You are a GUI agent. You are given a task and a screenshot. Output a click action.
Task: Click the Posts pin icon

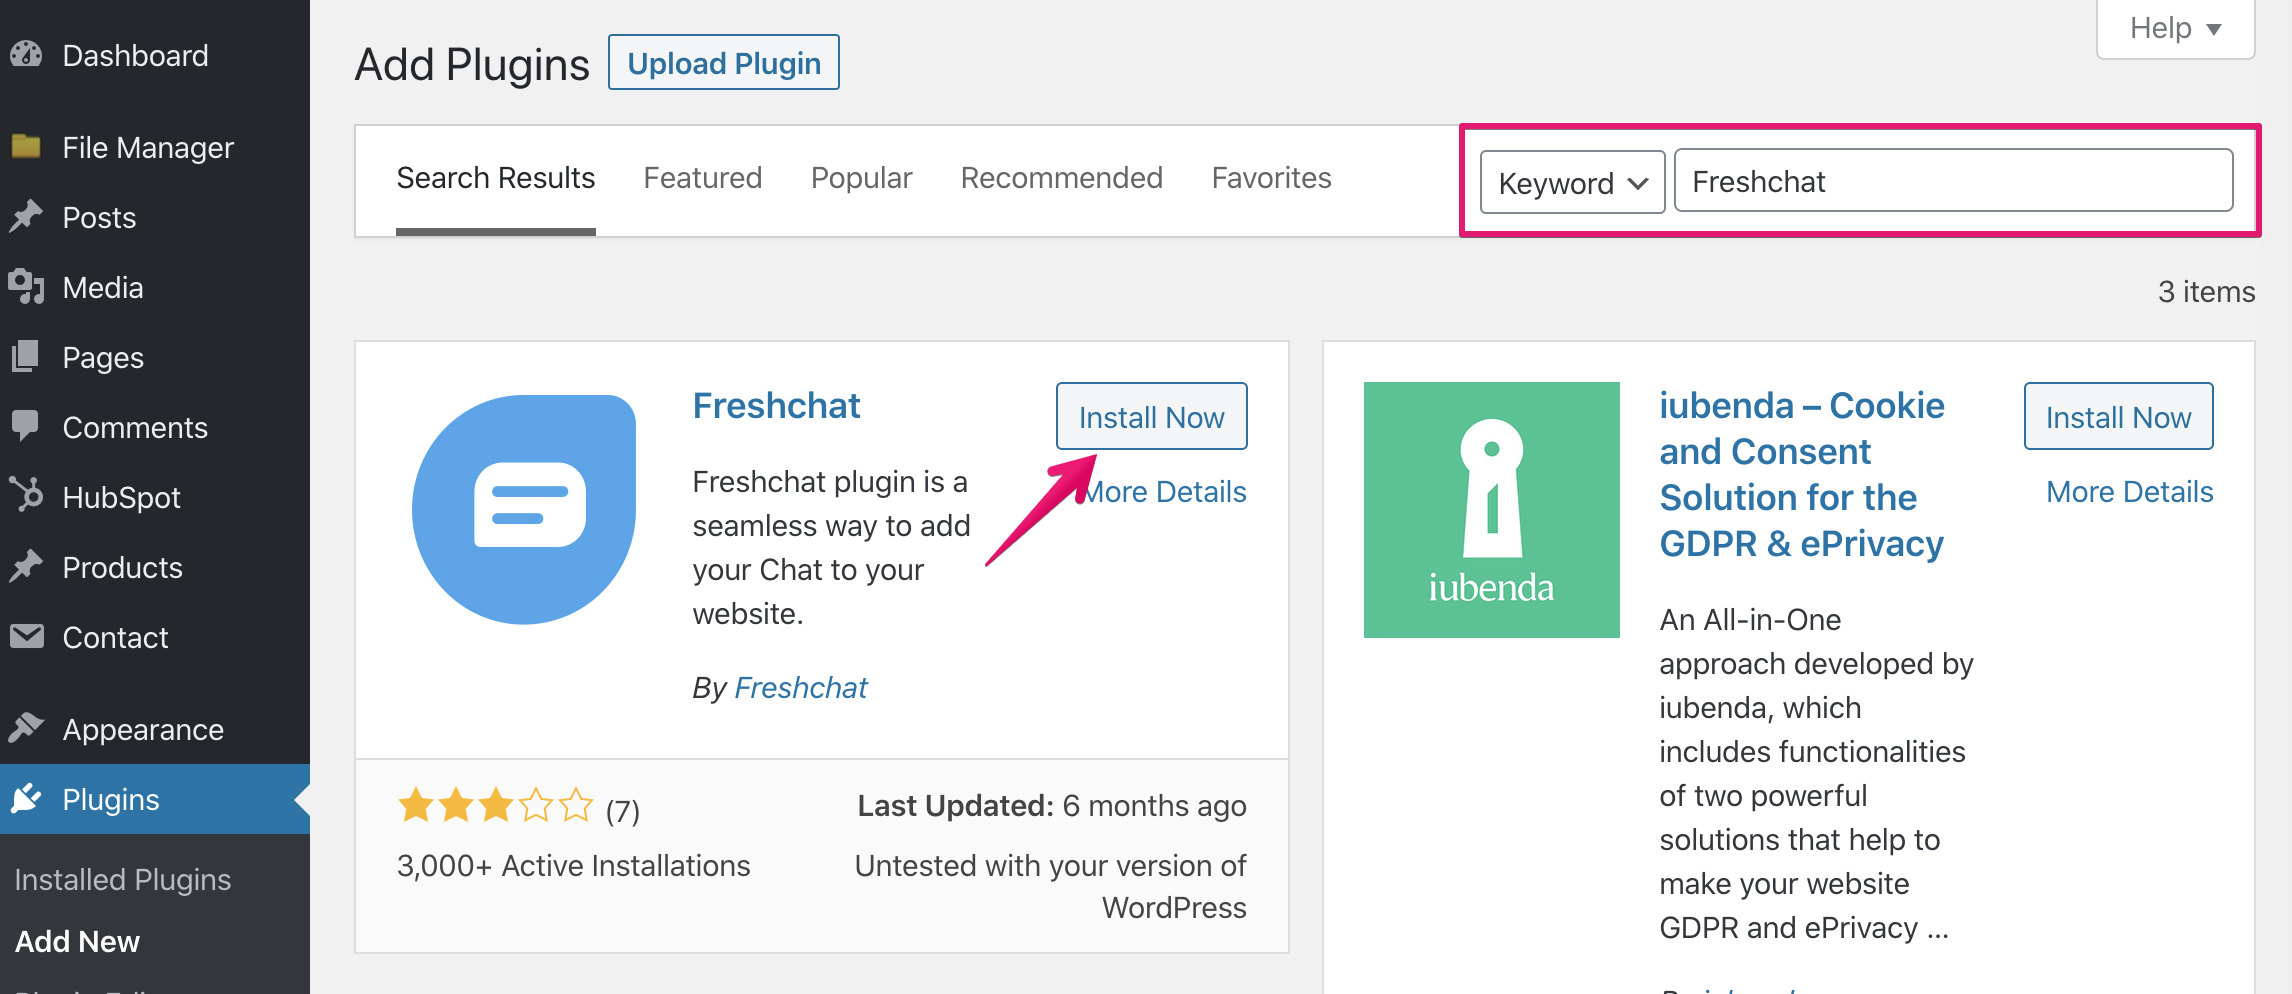pyautogui.click(x=27, y=217)
